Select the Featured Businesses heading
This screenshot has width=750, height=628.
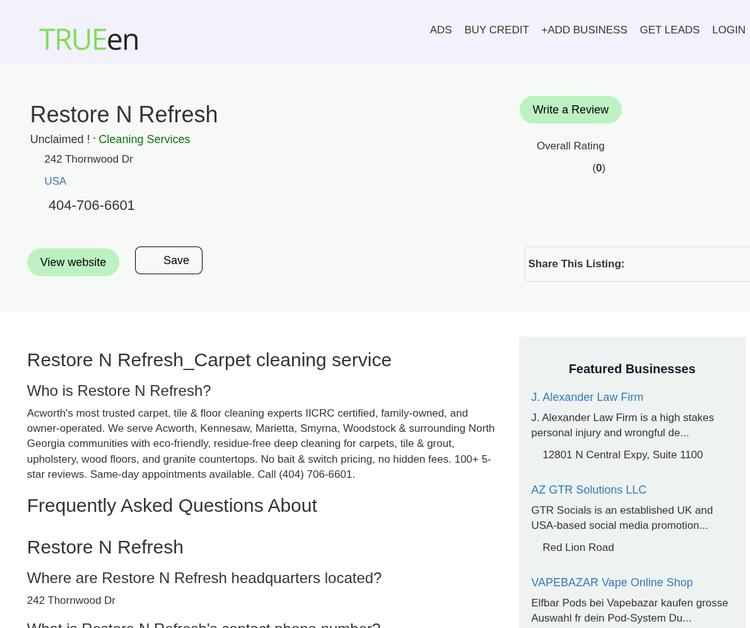coord(632,369)
